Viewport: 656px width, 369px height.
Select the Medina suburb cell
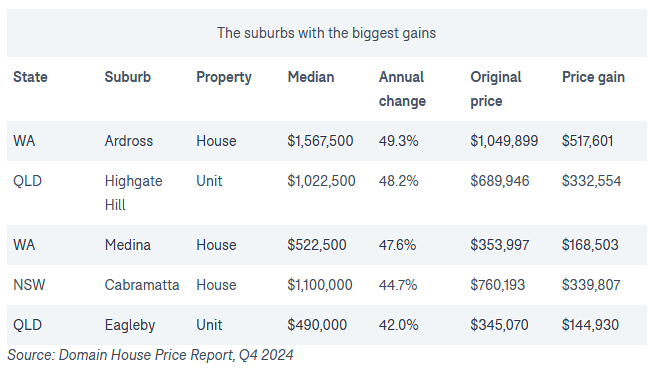(128, 245)
